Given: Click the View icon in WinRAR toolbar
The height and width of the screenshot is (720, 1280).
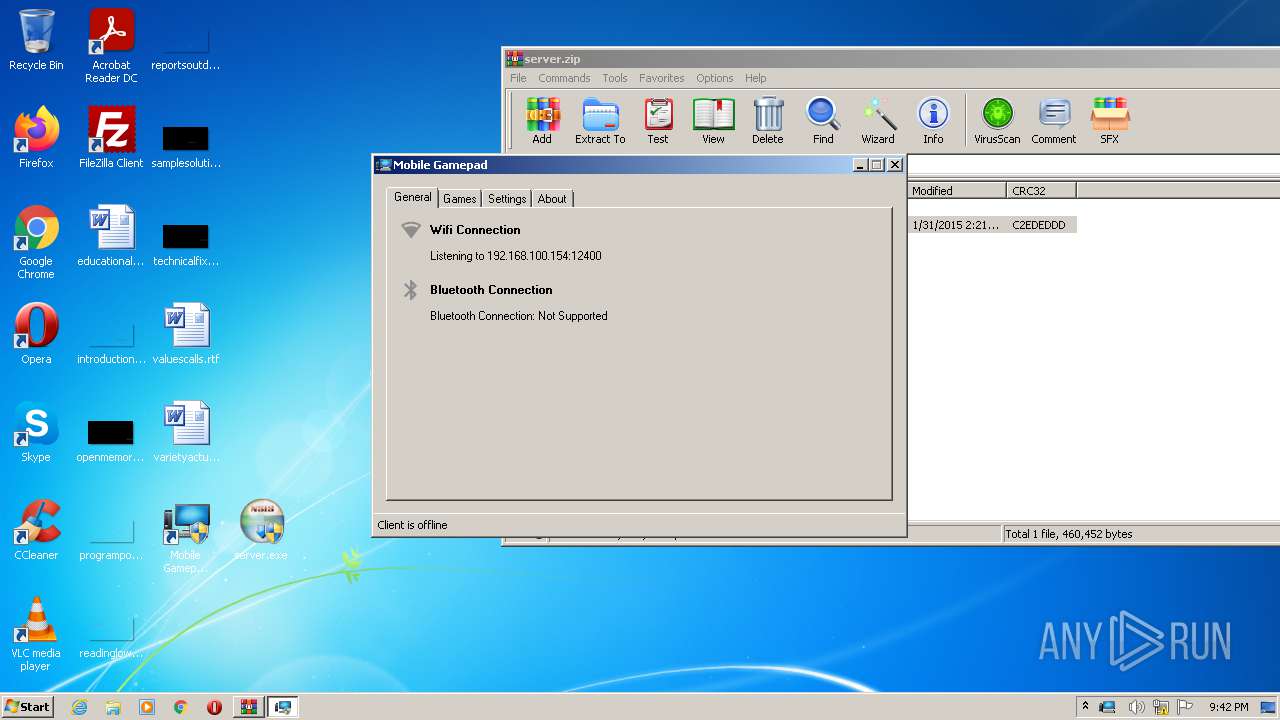Looking at the screenshot, I should click(713, 121).
